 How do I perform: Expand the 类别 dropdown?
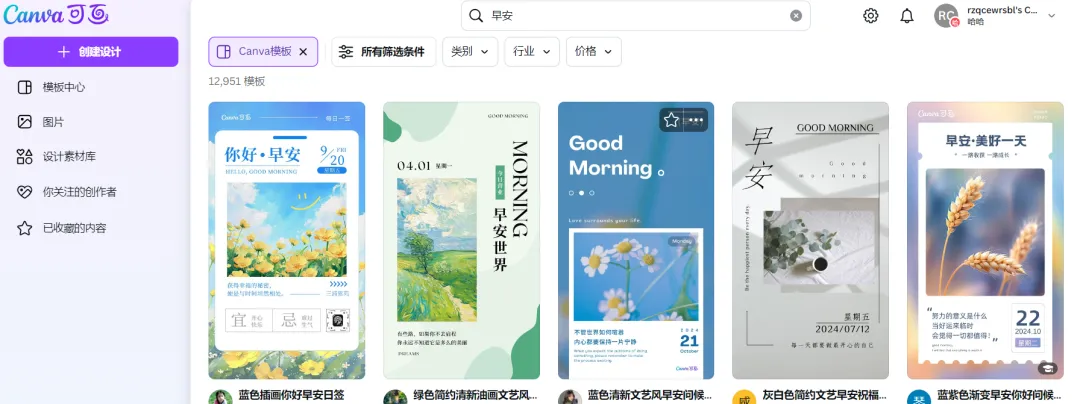click(470, 52)
